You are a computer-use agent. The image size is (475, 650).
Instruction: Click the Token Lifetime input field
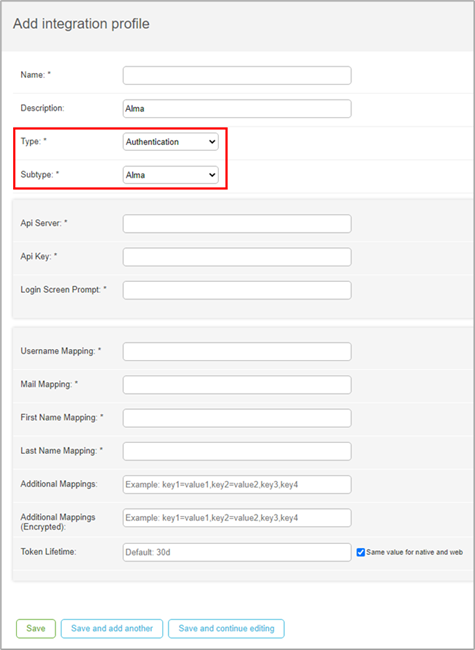[237, 553]
